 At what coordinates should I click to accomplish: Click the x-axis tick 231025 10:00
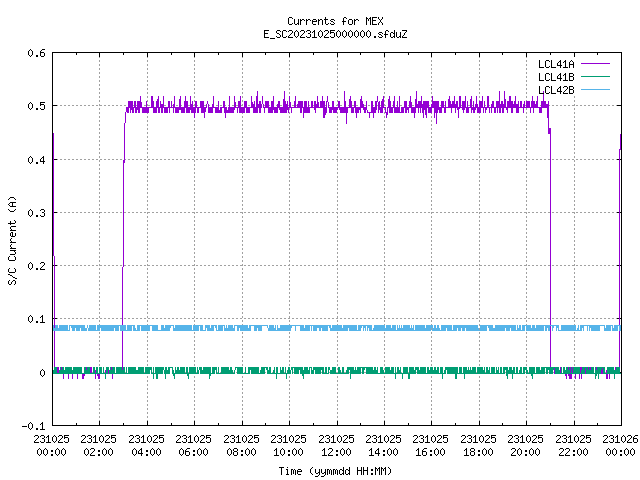click(289, 446)
